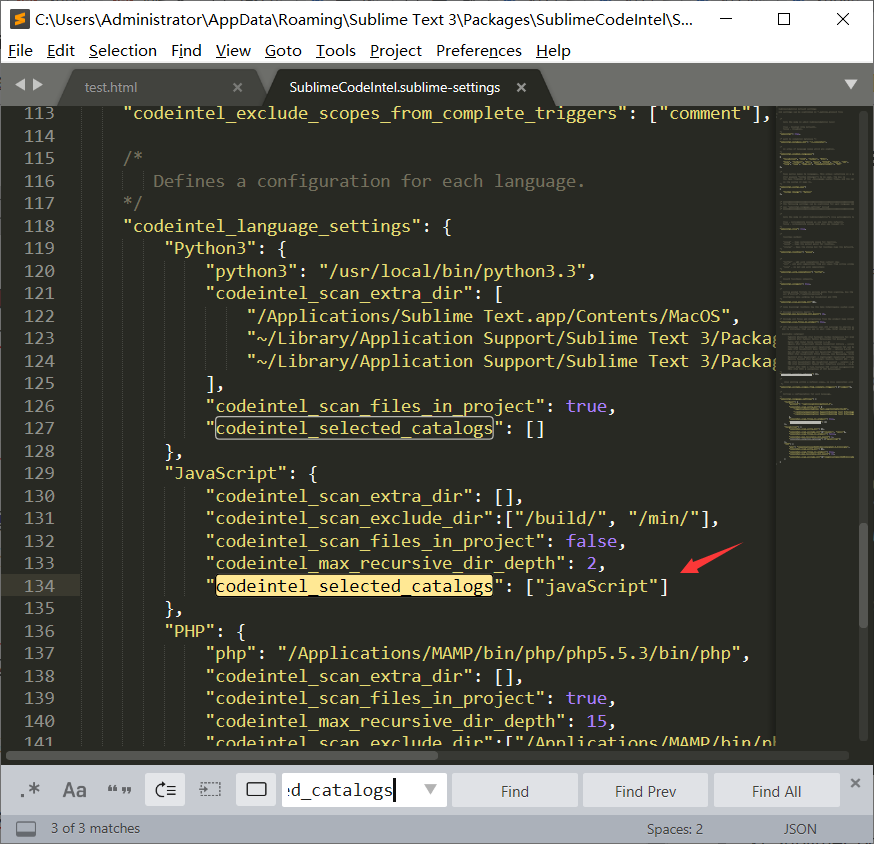Click the Find All button
This screenshot has height=844, width=874.
(x=776, y=791)
